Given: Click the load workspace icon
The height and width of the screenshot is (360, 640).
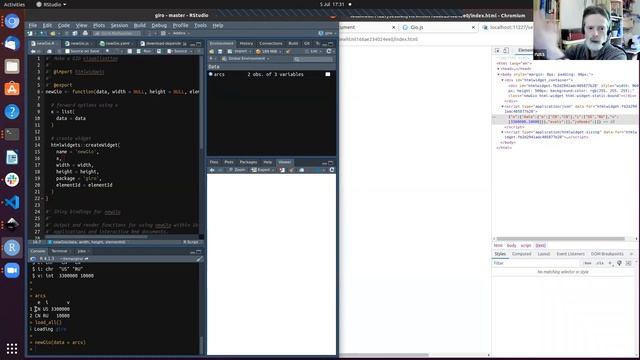Looking at the screenshot, I should [x=211, y=51].
